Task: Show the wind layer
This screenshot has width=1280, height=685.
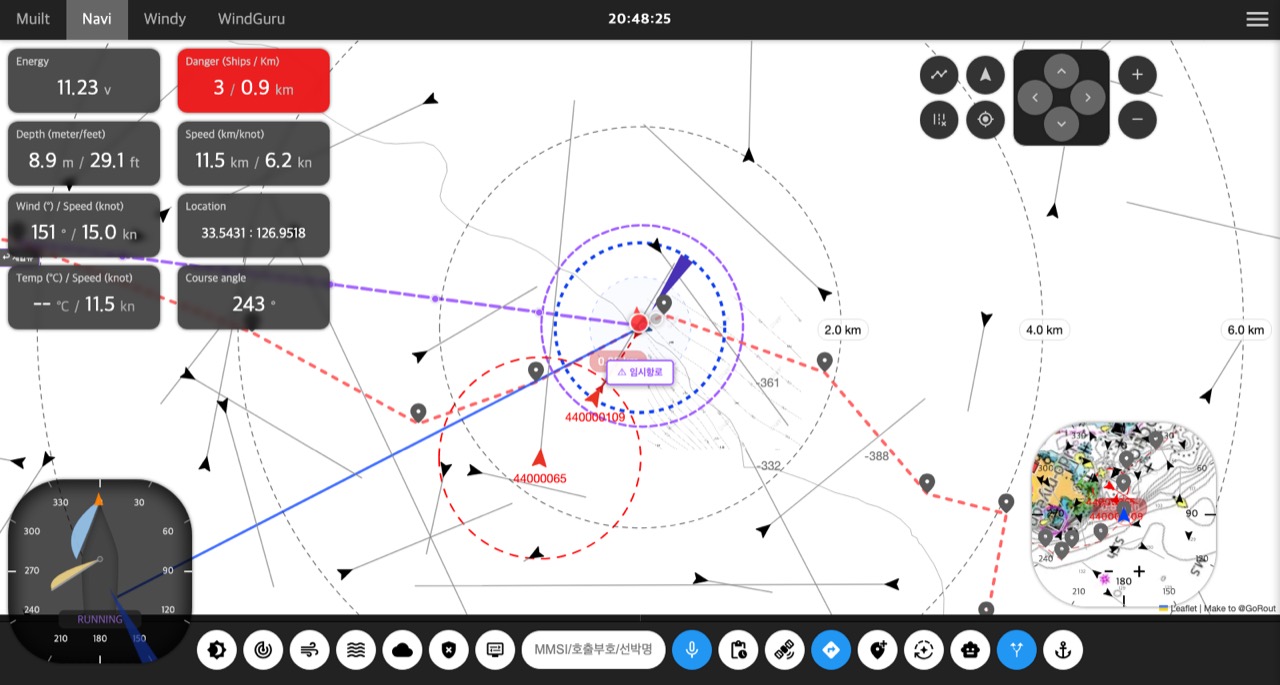Action: click(310, 650)
